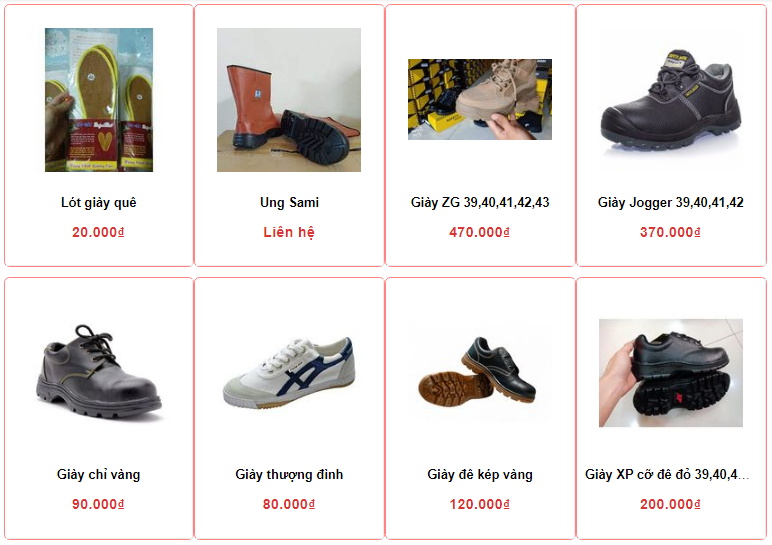Open the 'Lót giày quê' title link
Screen dimensions: 772x545
pos(98,203)
